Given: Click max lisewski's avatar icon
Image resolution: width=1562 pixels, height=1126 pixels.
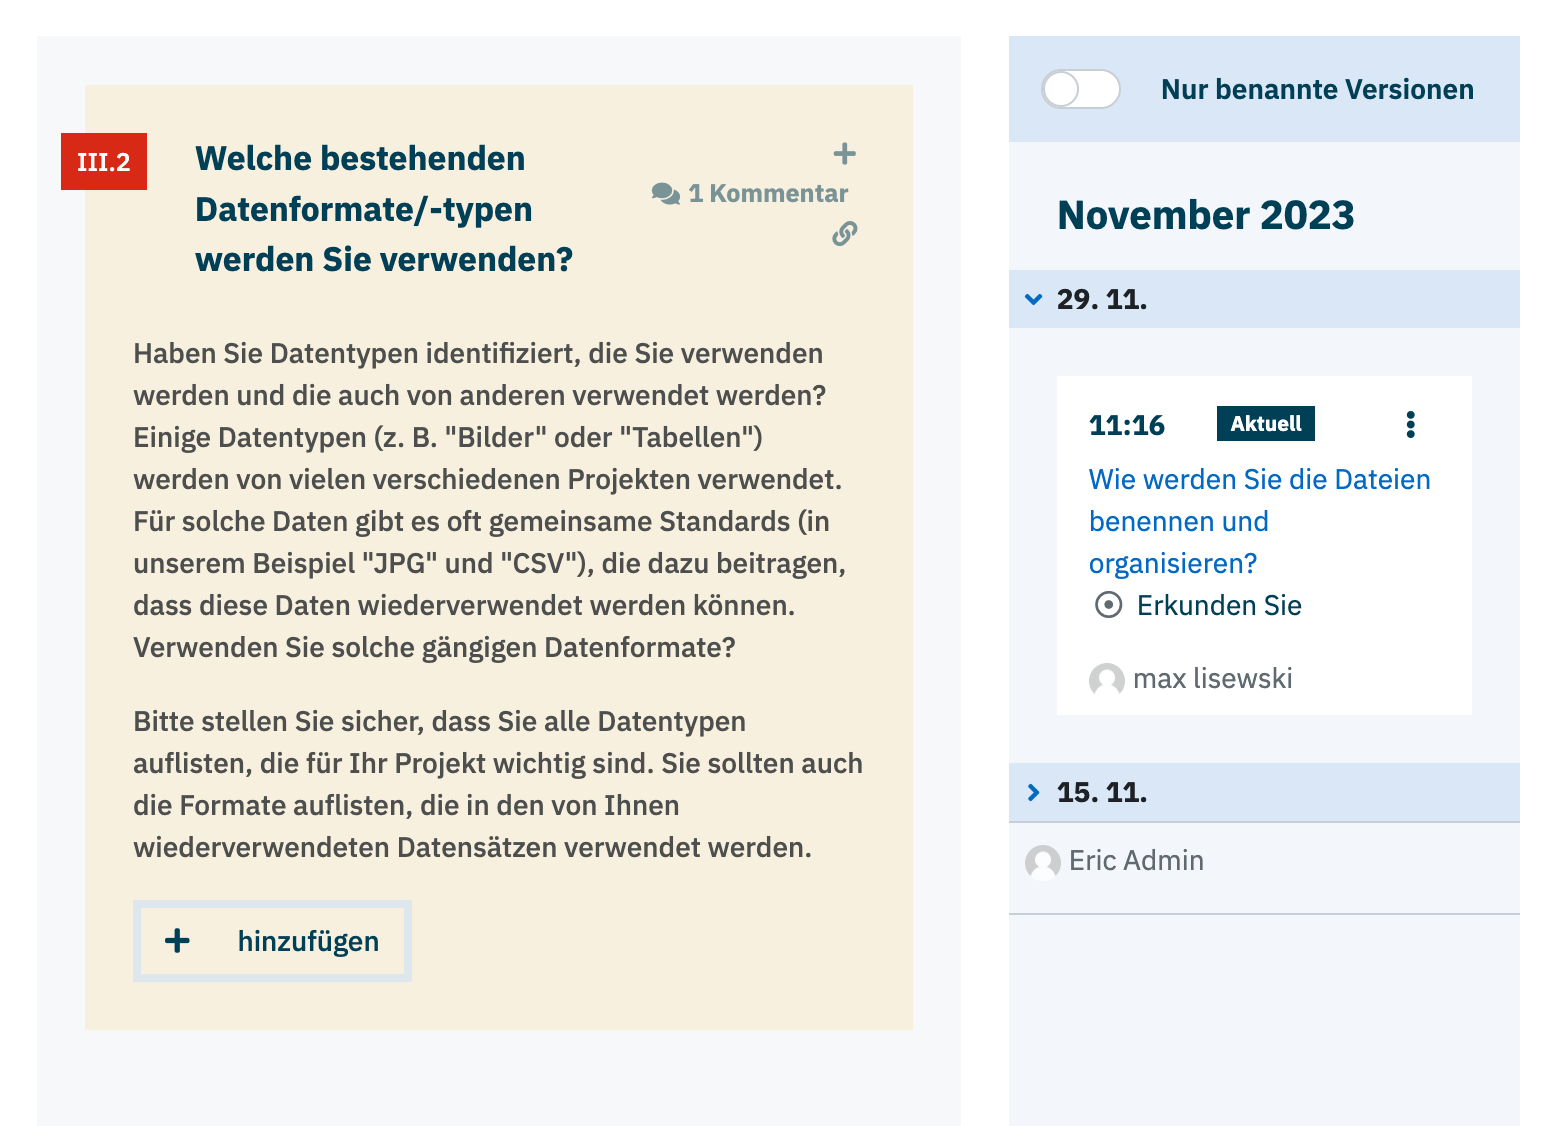Looking at the screenshot, I should (1106, 680).
